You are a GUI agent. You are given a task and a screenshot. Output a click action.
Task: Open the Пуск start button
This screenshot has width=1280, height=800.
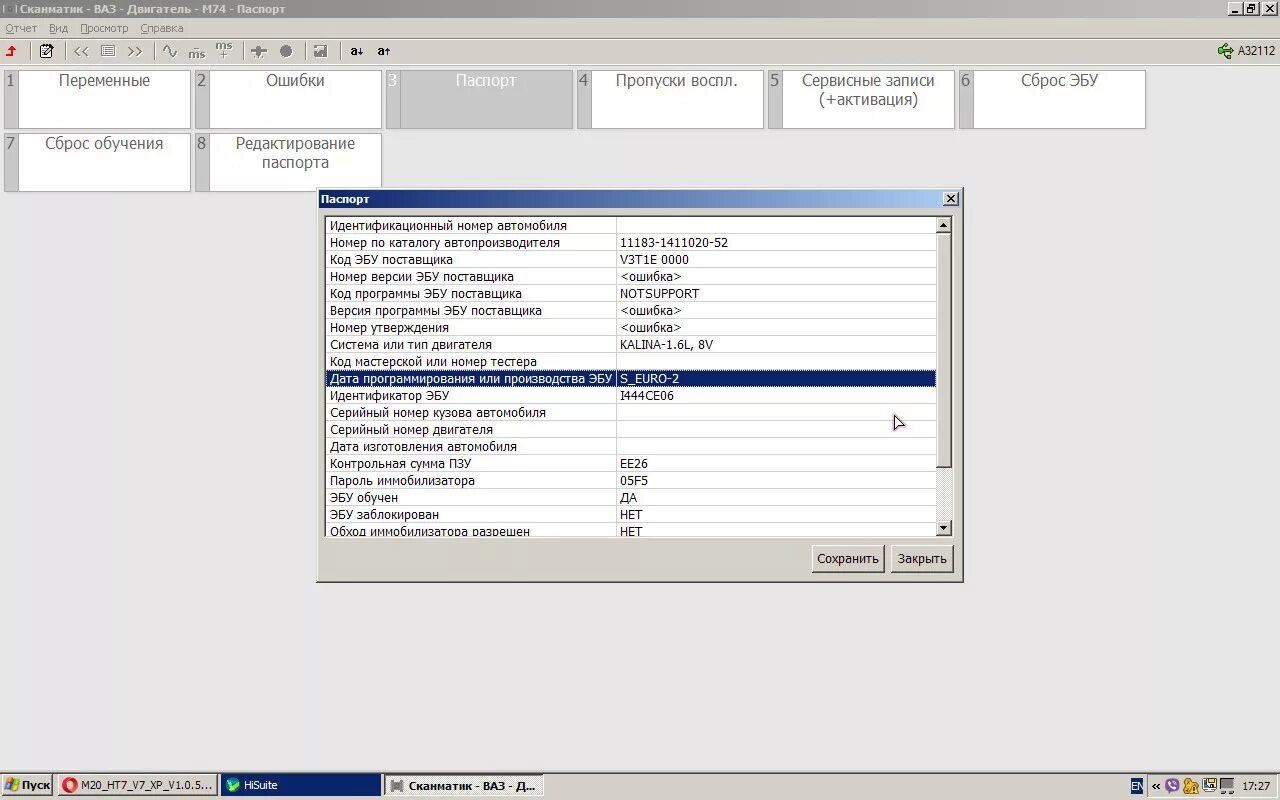pos(27,785)
